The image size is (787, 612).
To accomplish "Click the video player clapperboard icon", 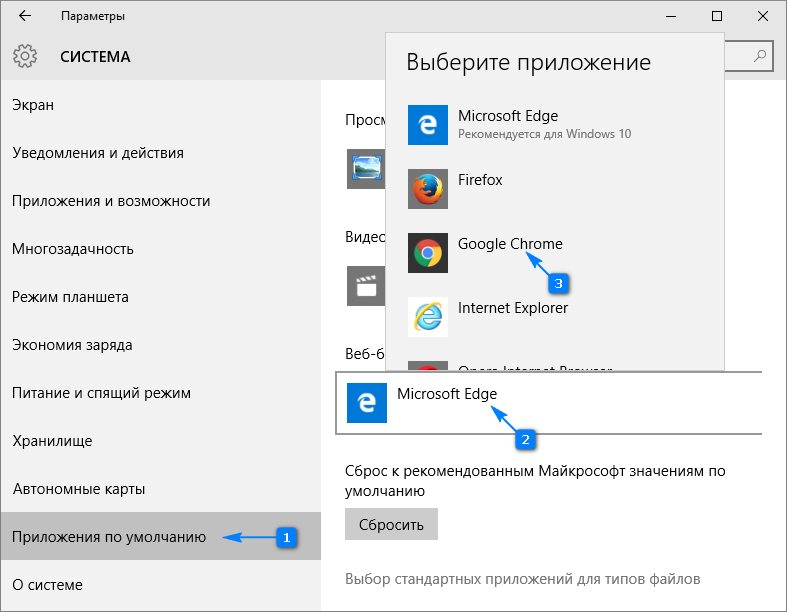I will point(366,285).
